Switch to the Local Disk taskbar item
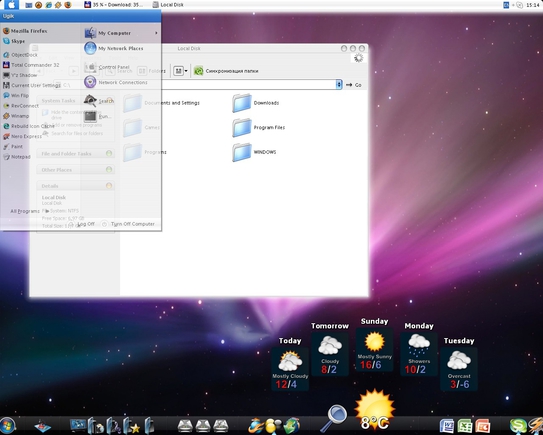This screenshot has height=435, width=543. (168, 5)
